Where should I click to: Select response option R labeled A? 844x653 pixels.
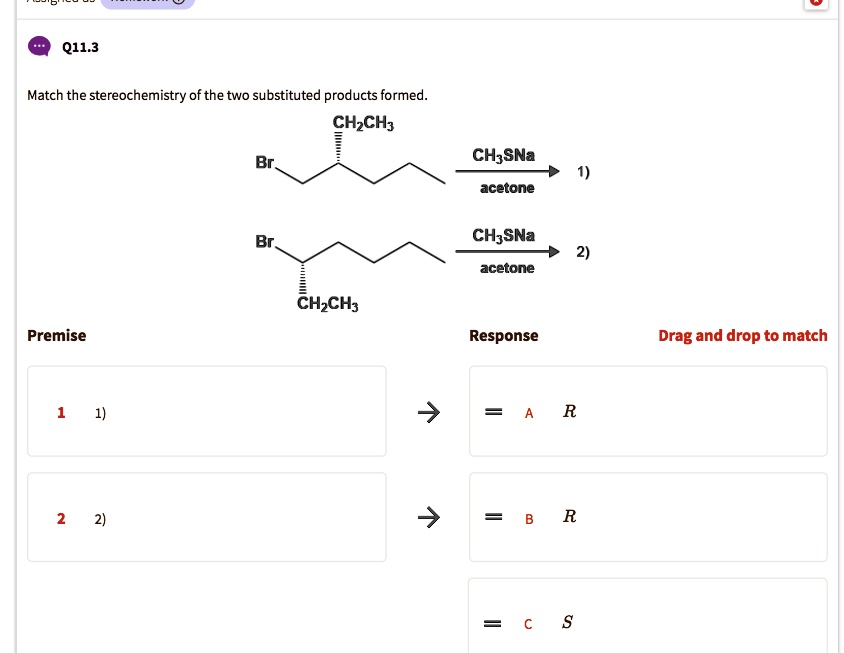[569, 411]
